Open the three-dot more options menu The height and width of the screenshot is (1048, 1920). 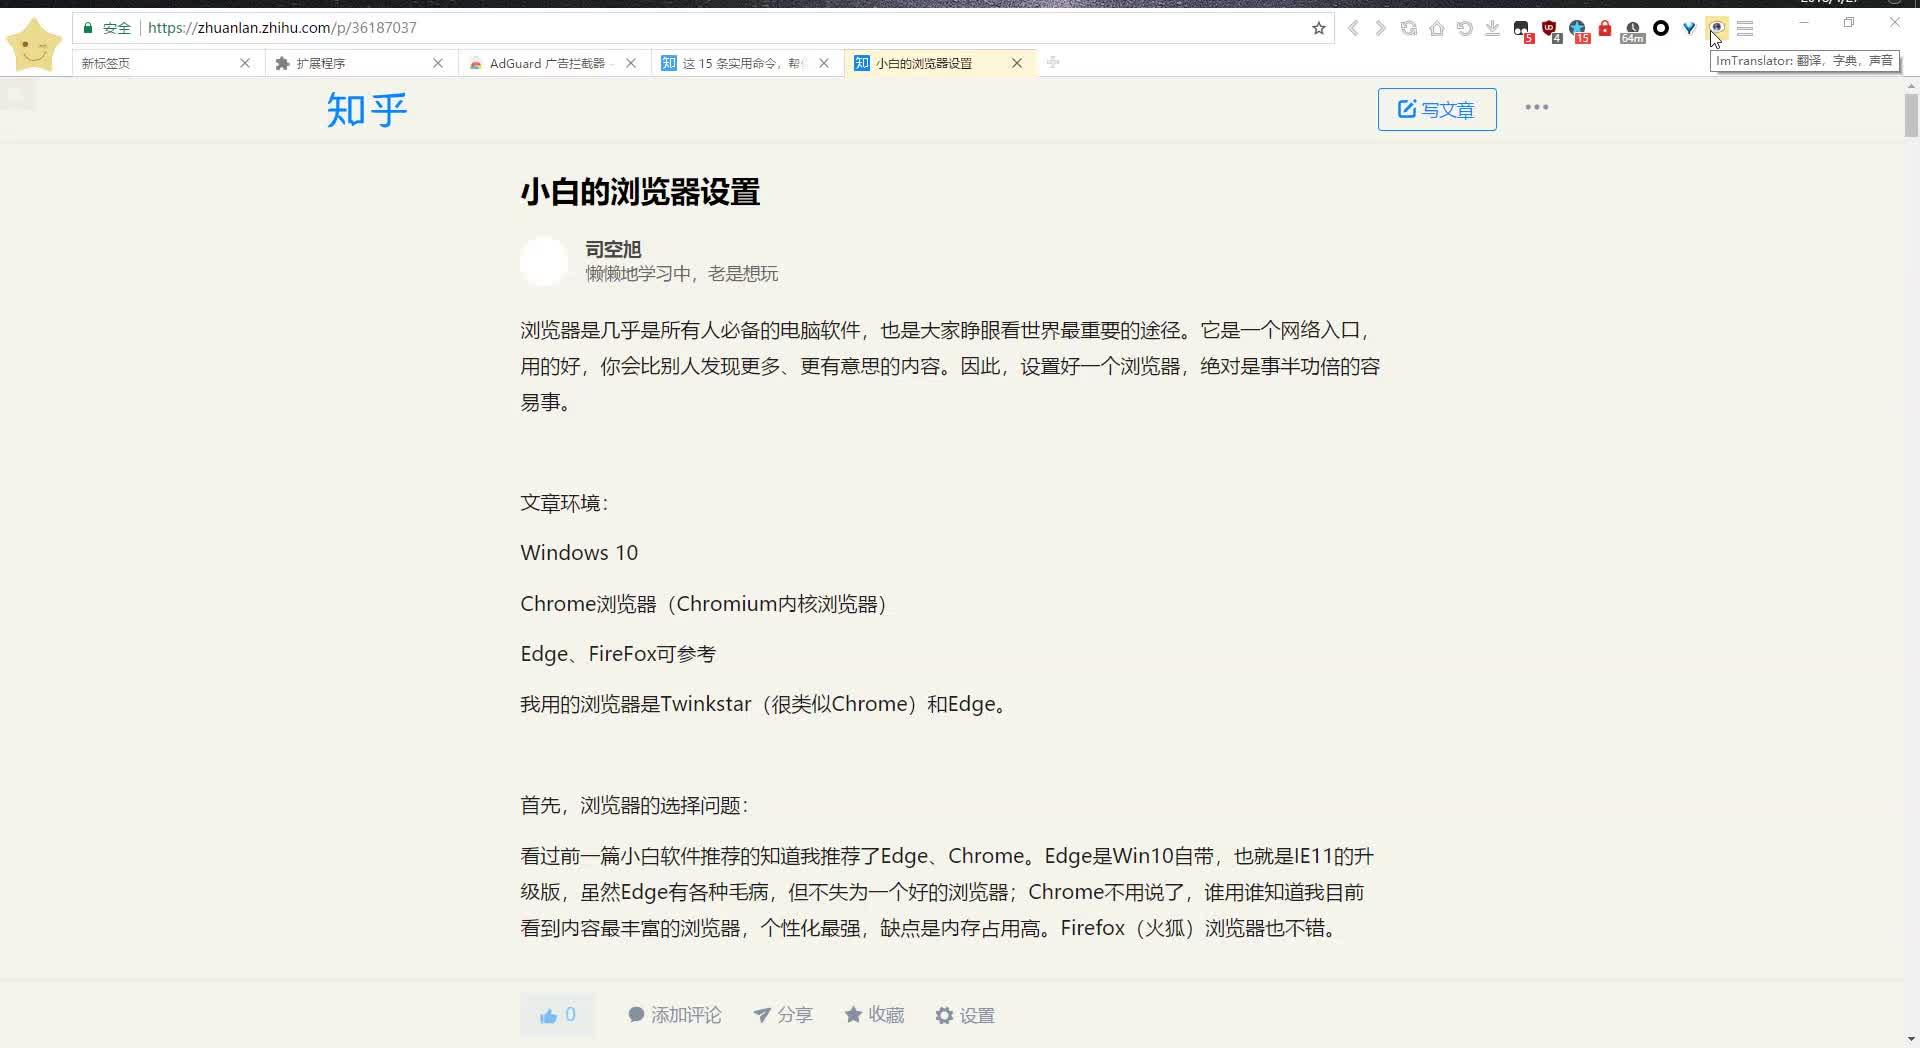1537,107
